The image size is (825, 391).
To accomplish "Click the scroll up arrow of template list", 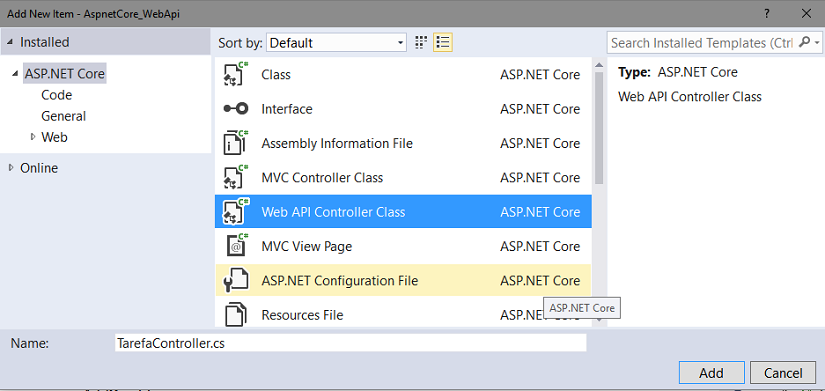I will [x=599, y=65].
